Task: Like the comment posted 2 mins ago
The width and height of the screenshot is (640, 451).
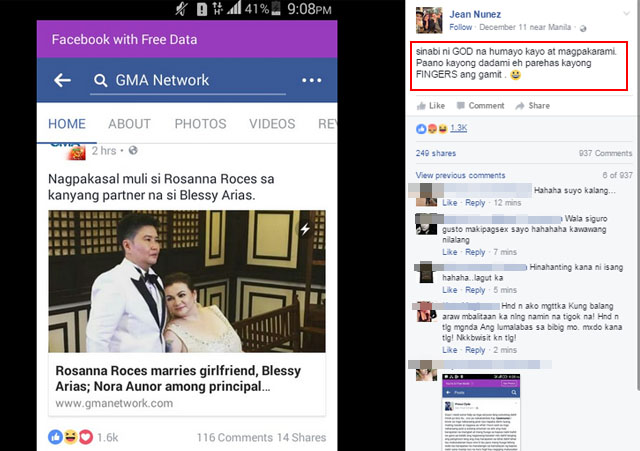Action: 450,350
